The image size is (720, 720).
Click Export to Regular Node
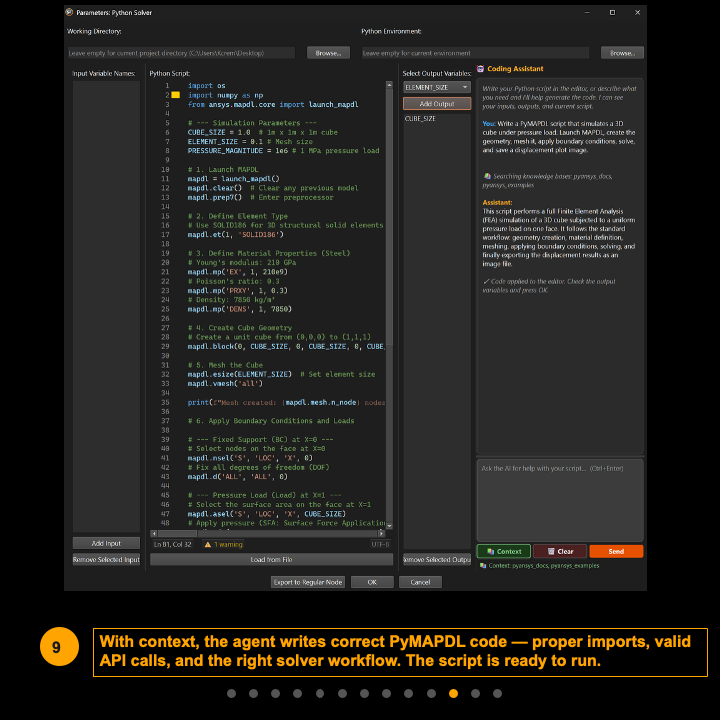pos(308,582)
